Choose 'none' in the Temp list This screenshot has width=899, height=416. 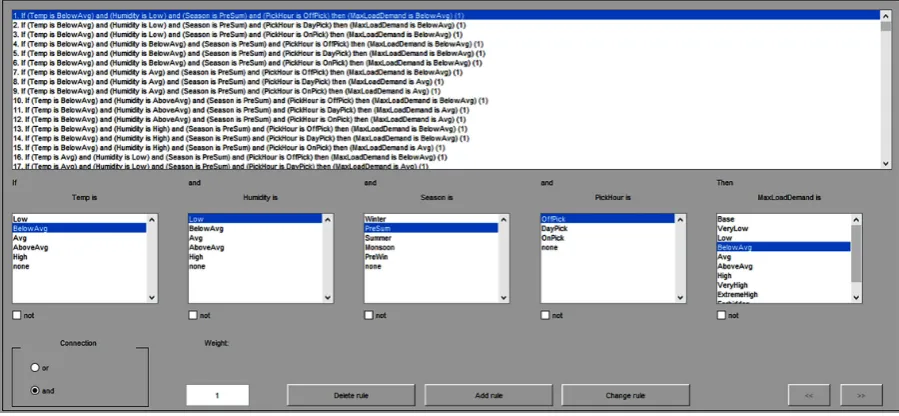80,266
